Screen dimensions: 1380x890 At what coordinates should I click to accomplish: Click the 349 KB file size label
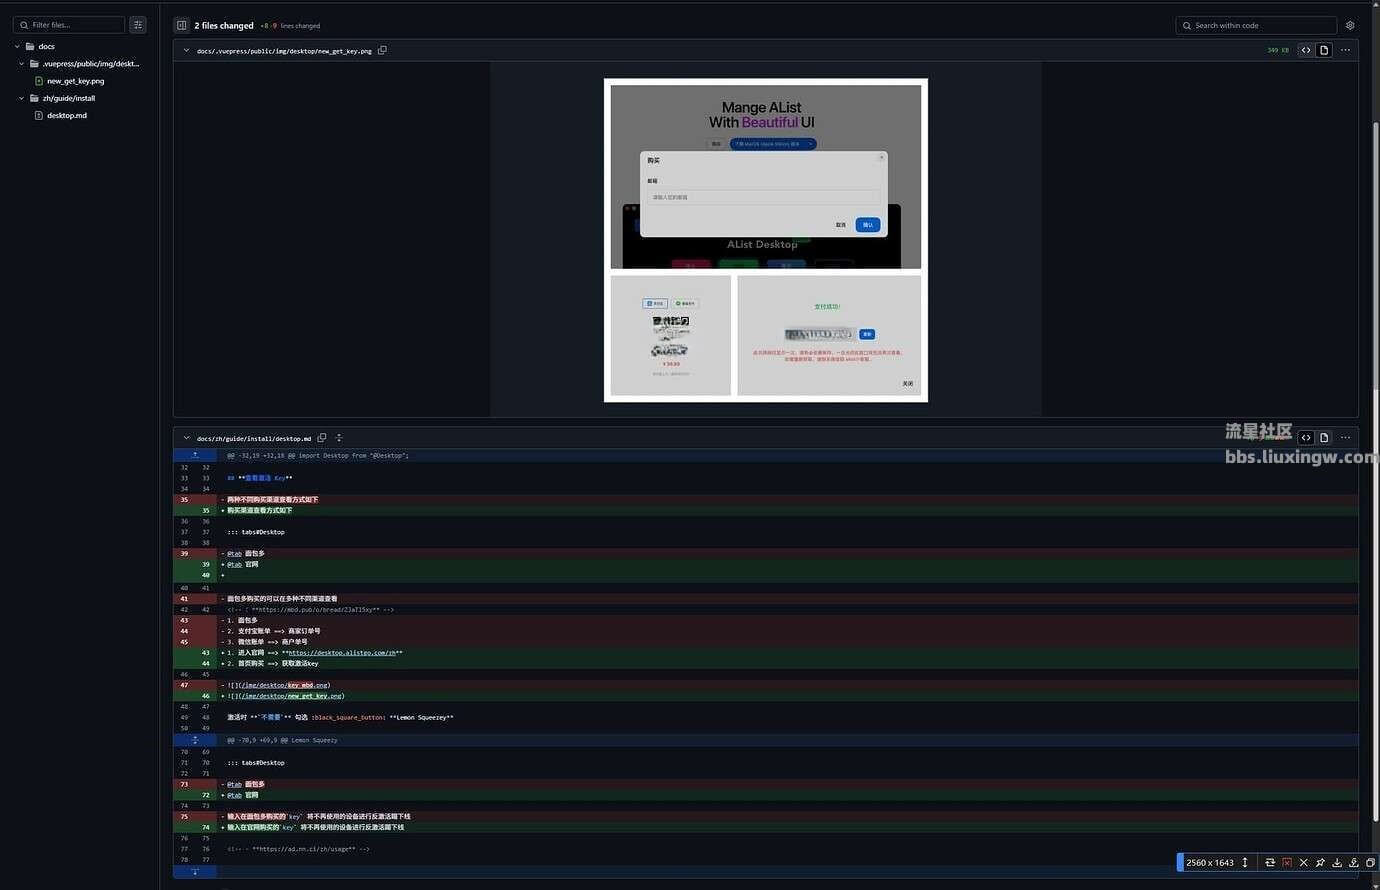tap(1278, 50)
